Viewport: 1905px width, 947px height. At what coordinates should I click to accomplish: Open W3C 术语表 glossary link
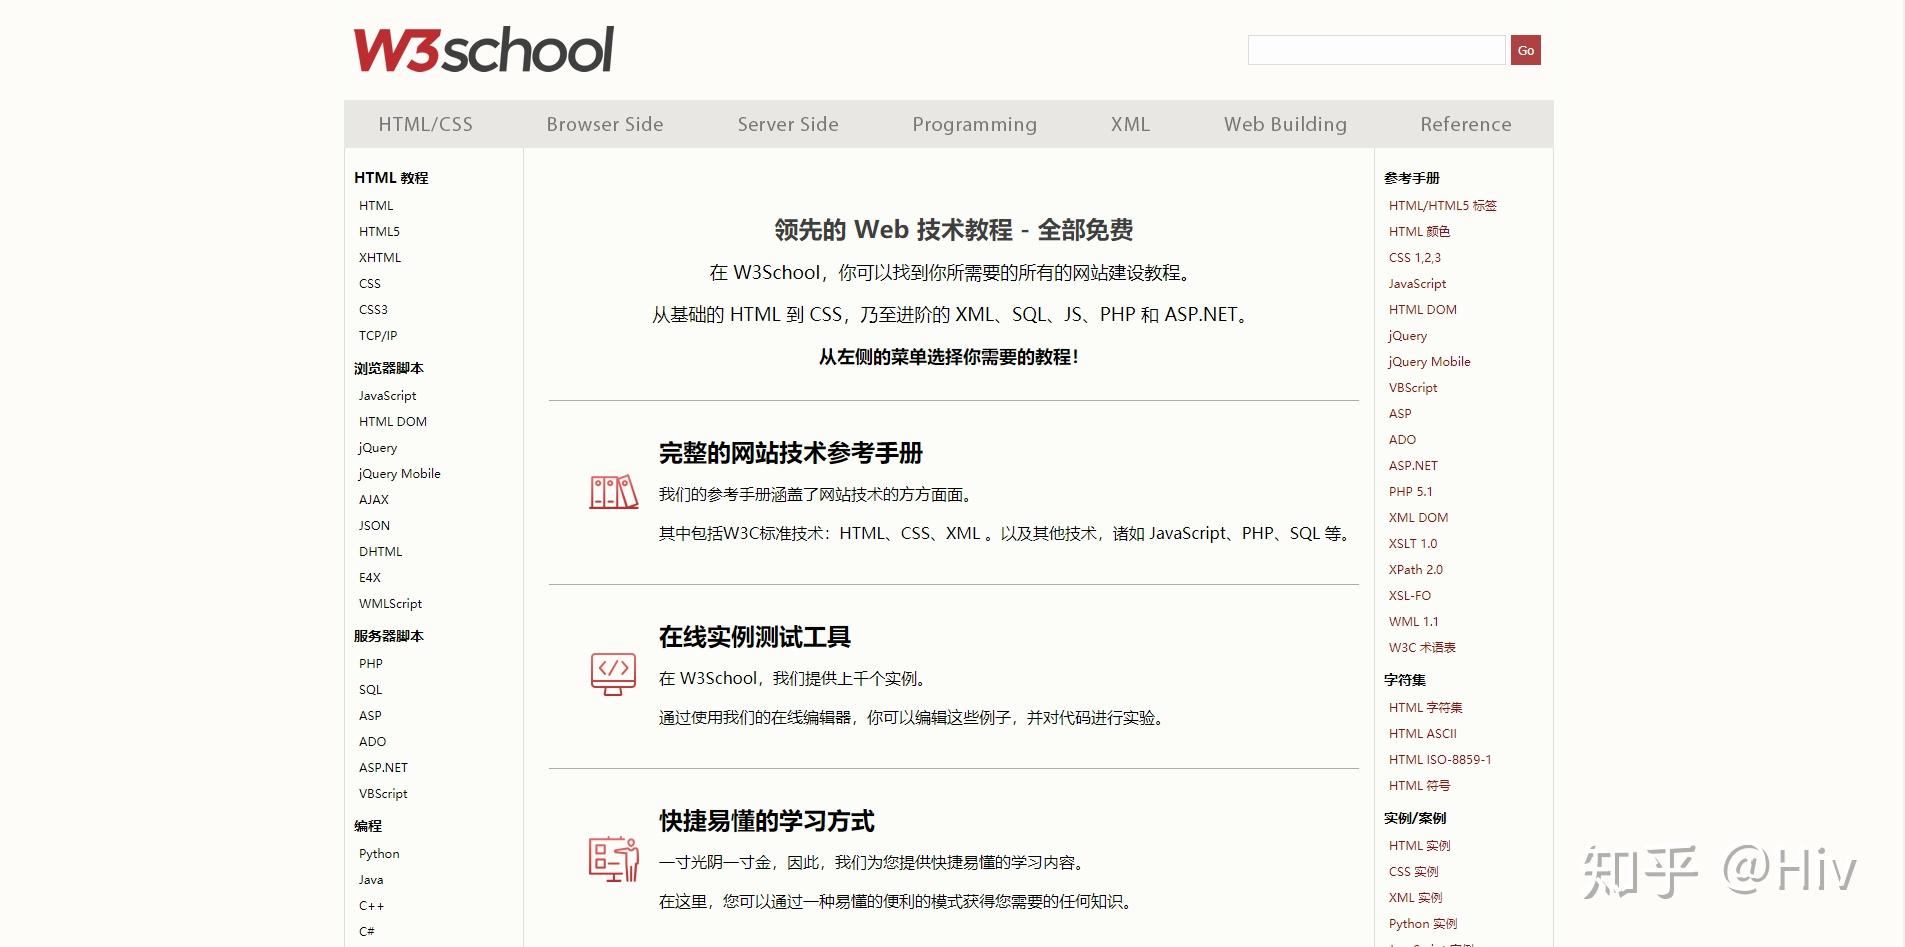click(1422, 647)
